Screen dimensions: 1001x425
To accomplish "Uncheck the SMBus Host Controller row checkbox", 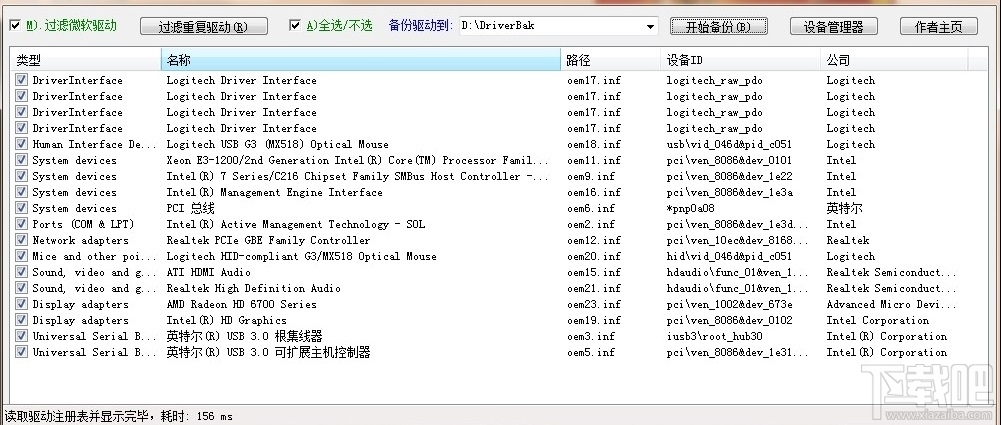I will click(x=22, y=175).
